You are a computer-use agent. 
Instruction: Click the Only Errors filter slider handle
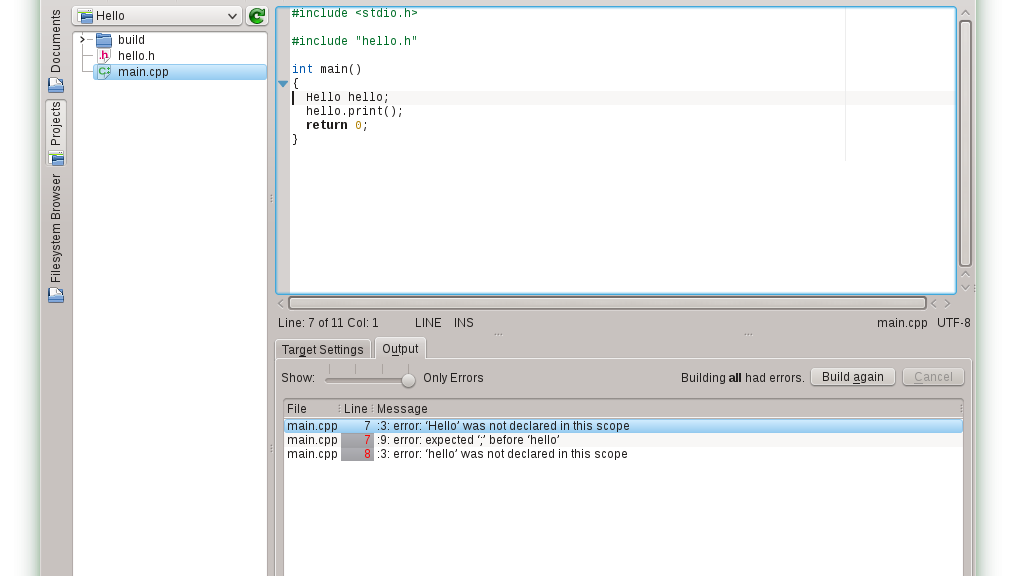pyautogui.click(x=408, y=380)
